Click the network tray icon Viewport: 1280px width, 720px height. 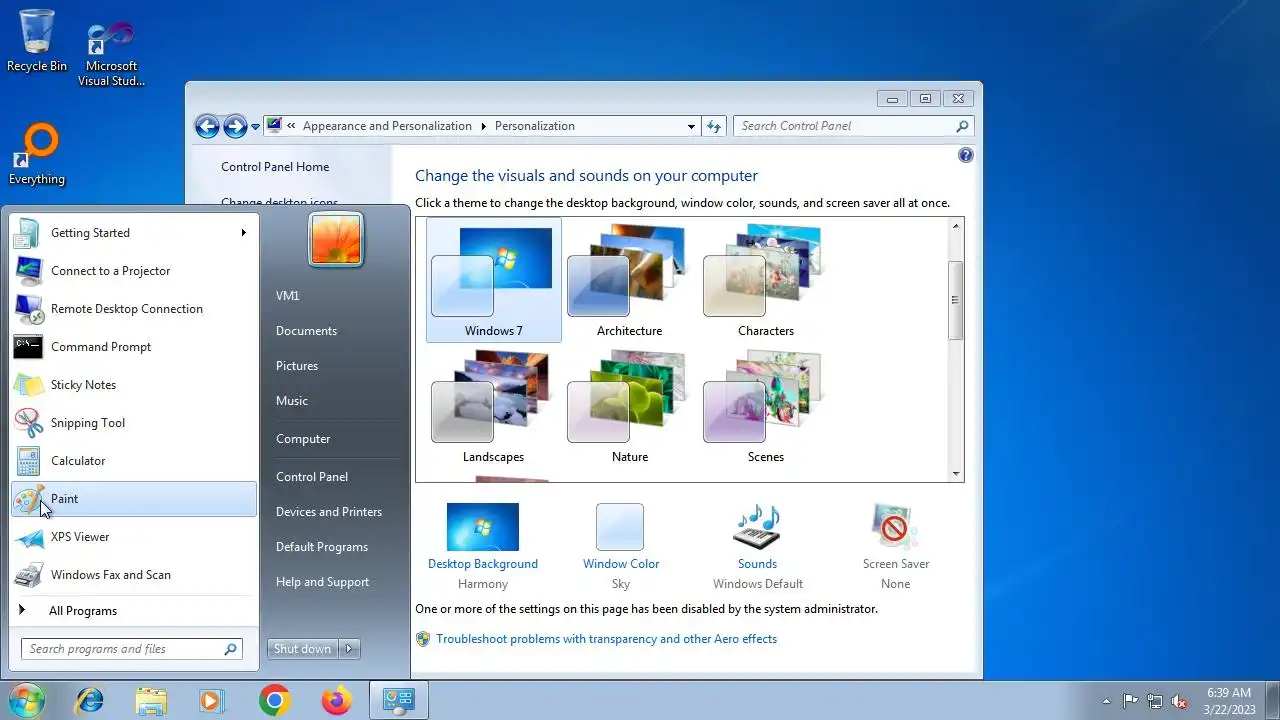pyautogui.click(x=1155, y=701)
